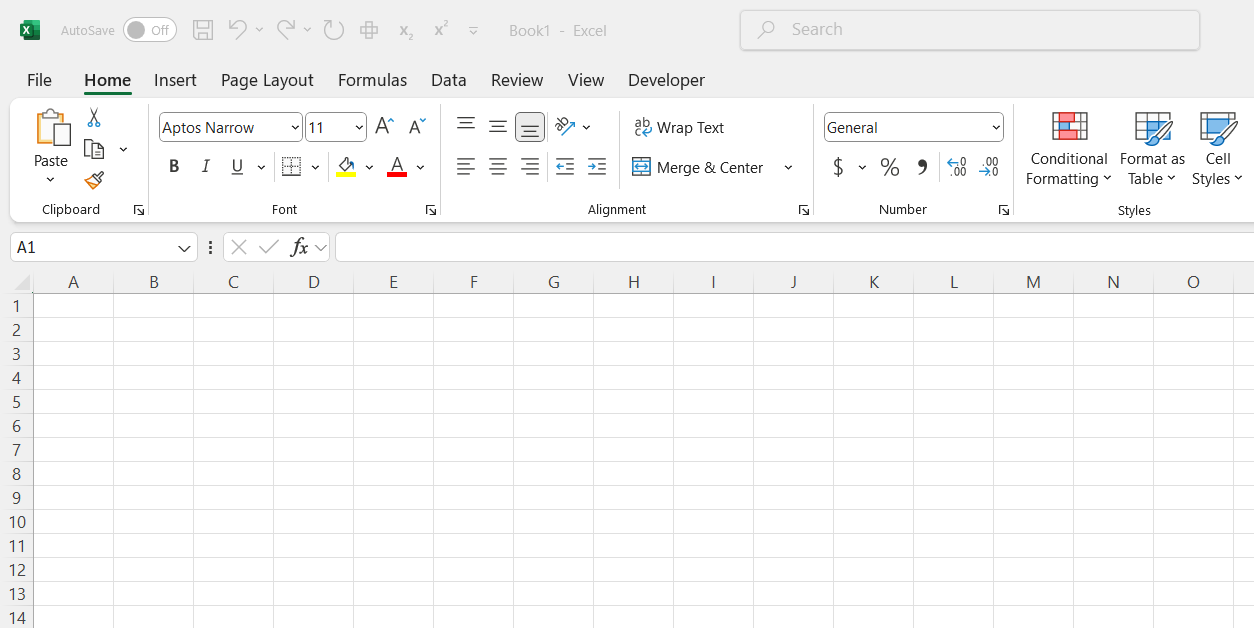Screen dimensions: 1254x628
Task: Click the Comma Style icon
Action: click(922, 167)
